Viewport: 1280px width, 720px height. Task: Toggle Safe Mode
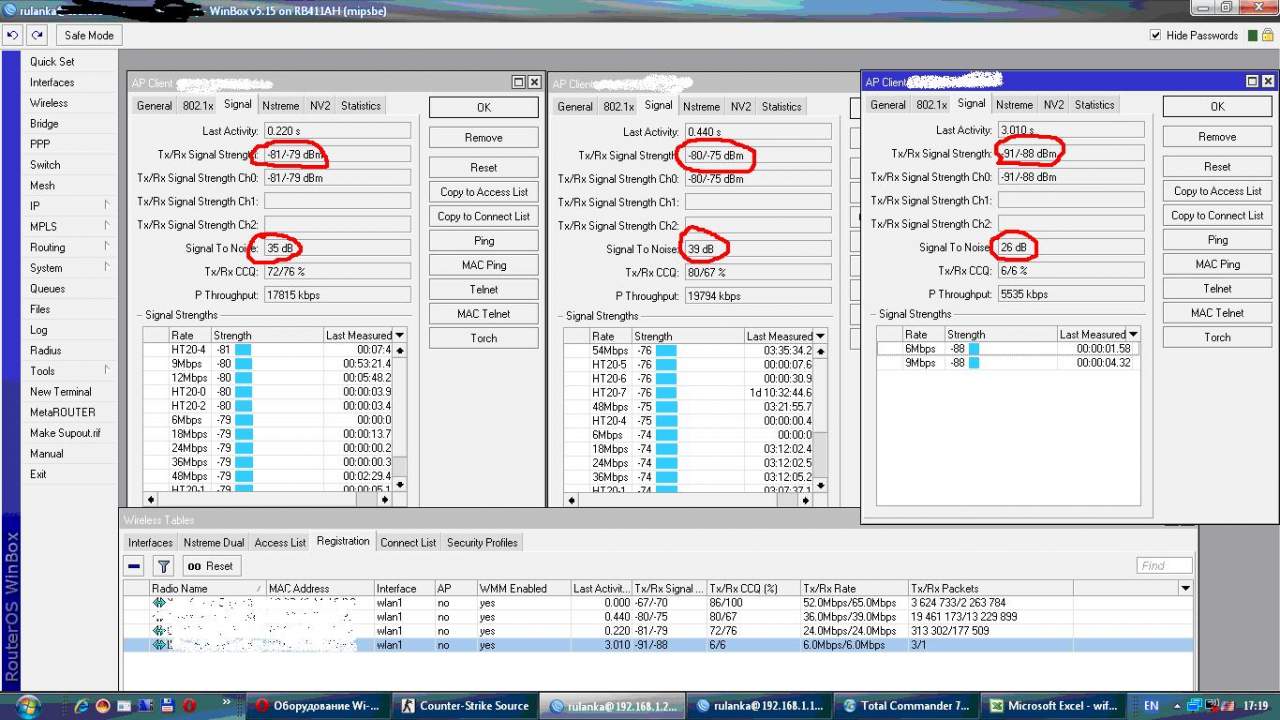pos(89,35)
